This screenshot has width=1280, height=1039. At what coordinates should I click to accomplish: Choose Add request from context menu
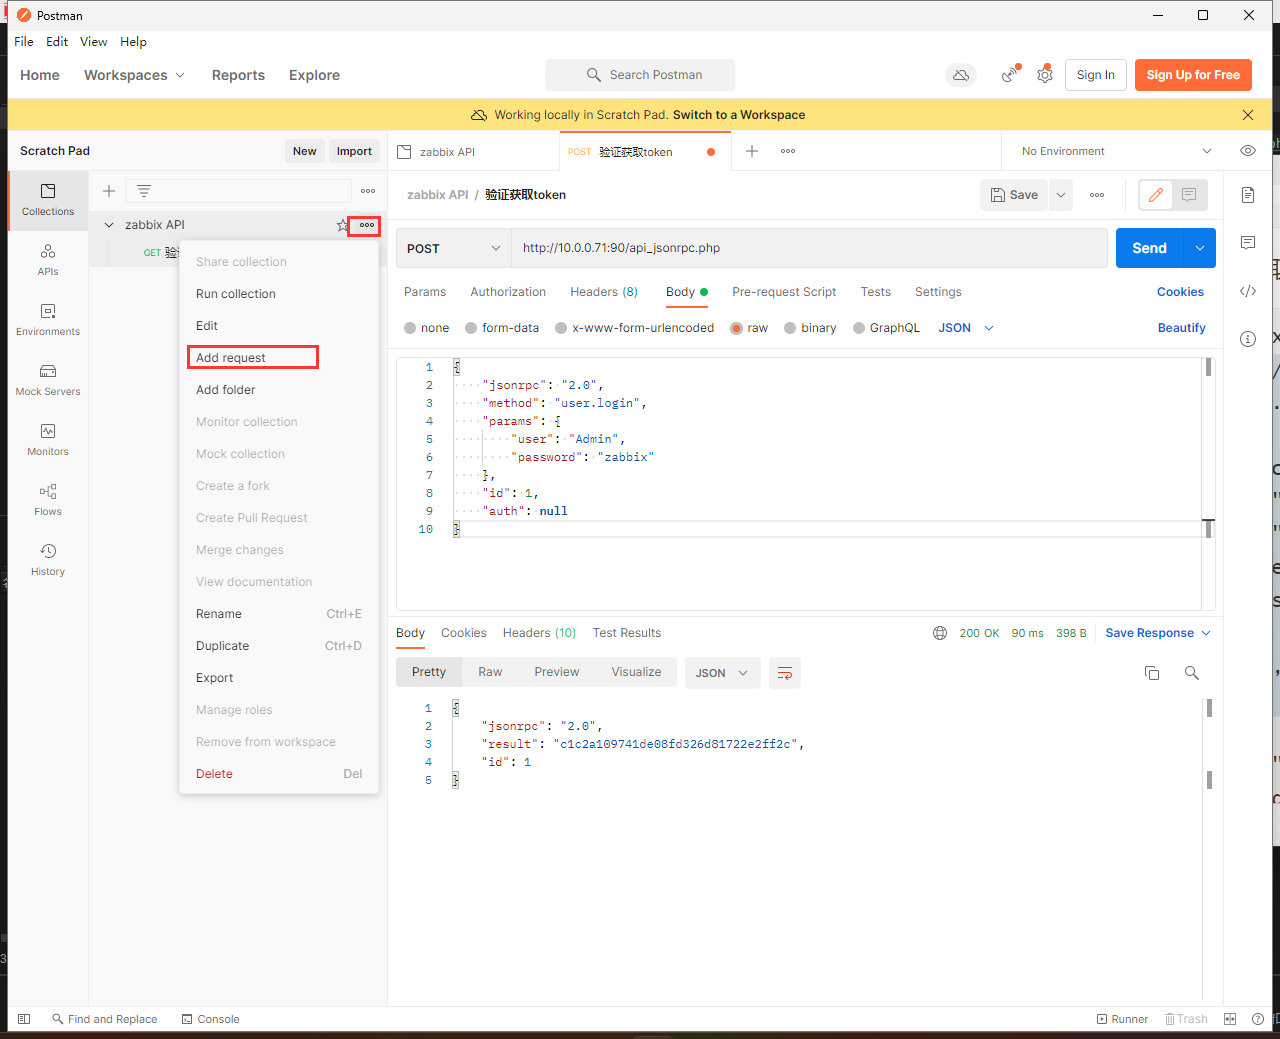tap(231, 358)
